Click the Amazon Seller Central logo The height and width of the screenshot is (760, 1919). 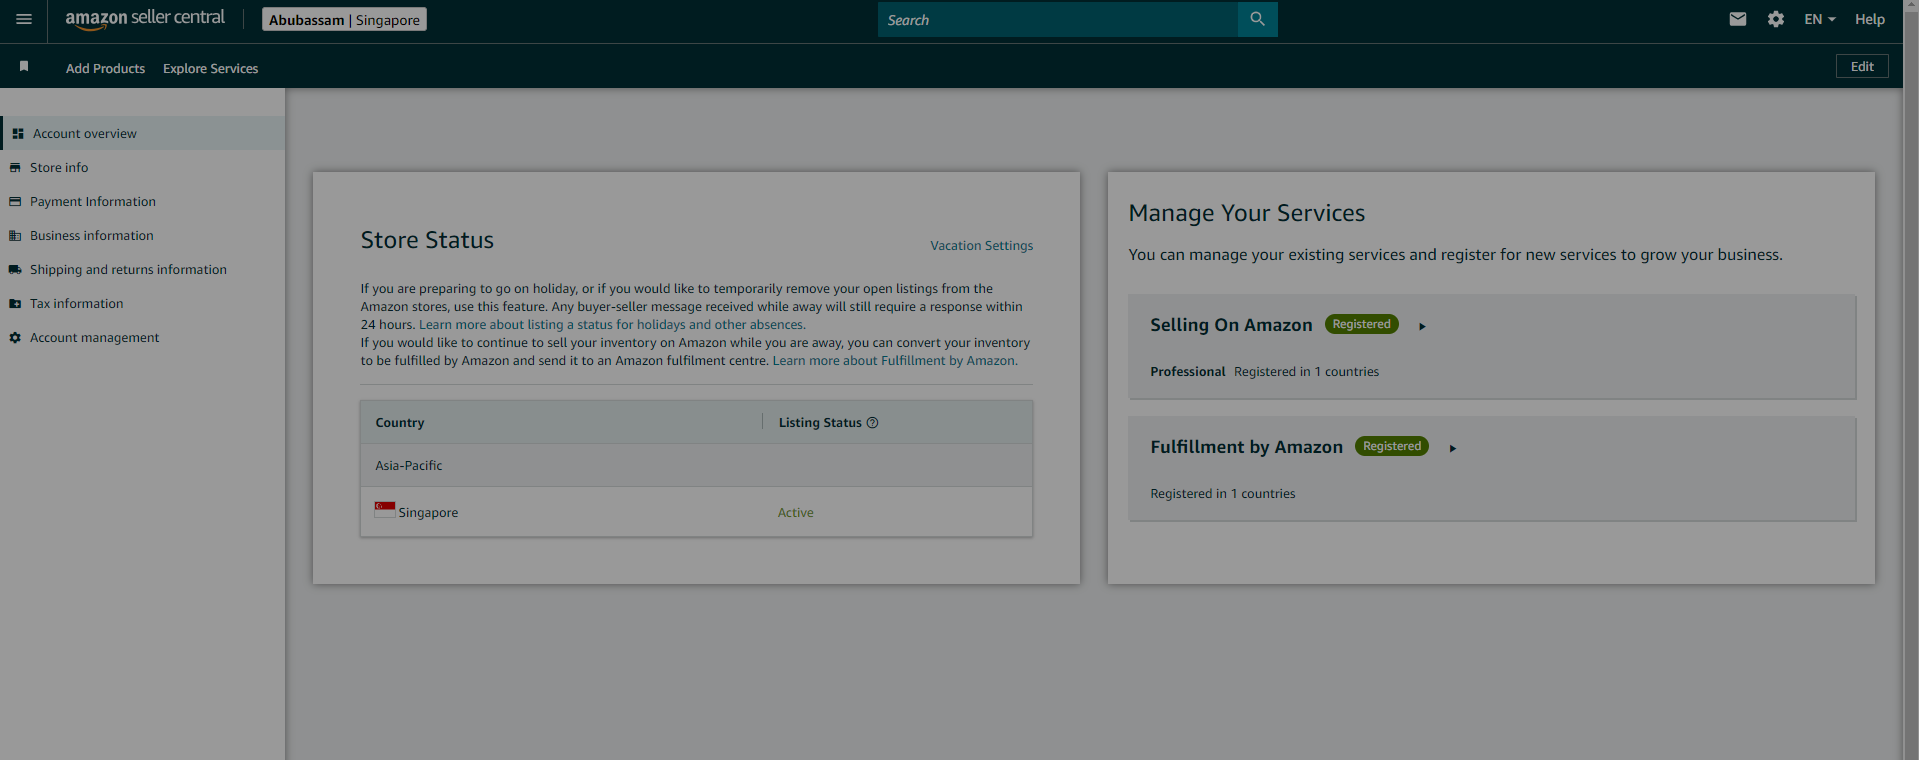(145, 18)
